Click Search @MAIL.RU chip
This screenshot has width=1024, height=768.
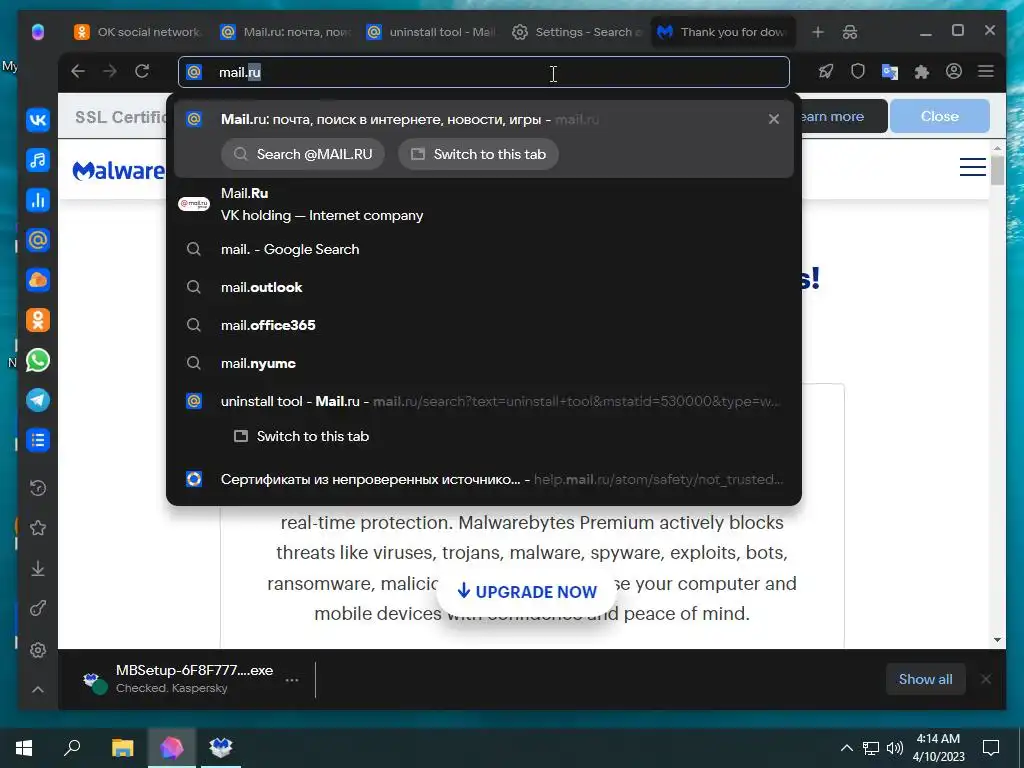[x=303, y=154]
